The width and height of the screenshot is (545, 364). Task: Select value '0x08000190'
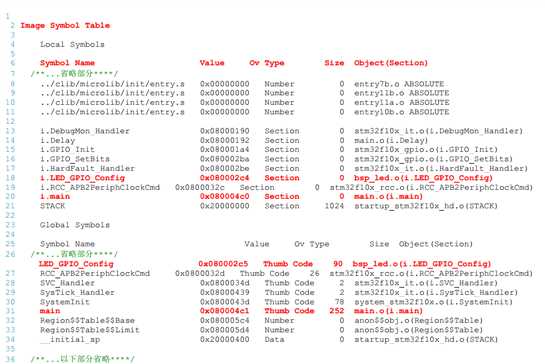(x=225, y=131)
